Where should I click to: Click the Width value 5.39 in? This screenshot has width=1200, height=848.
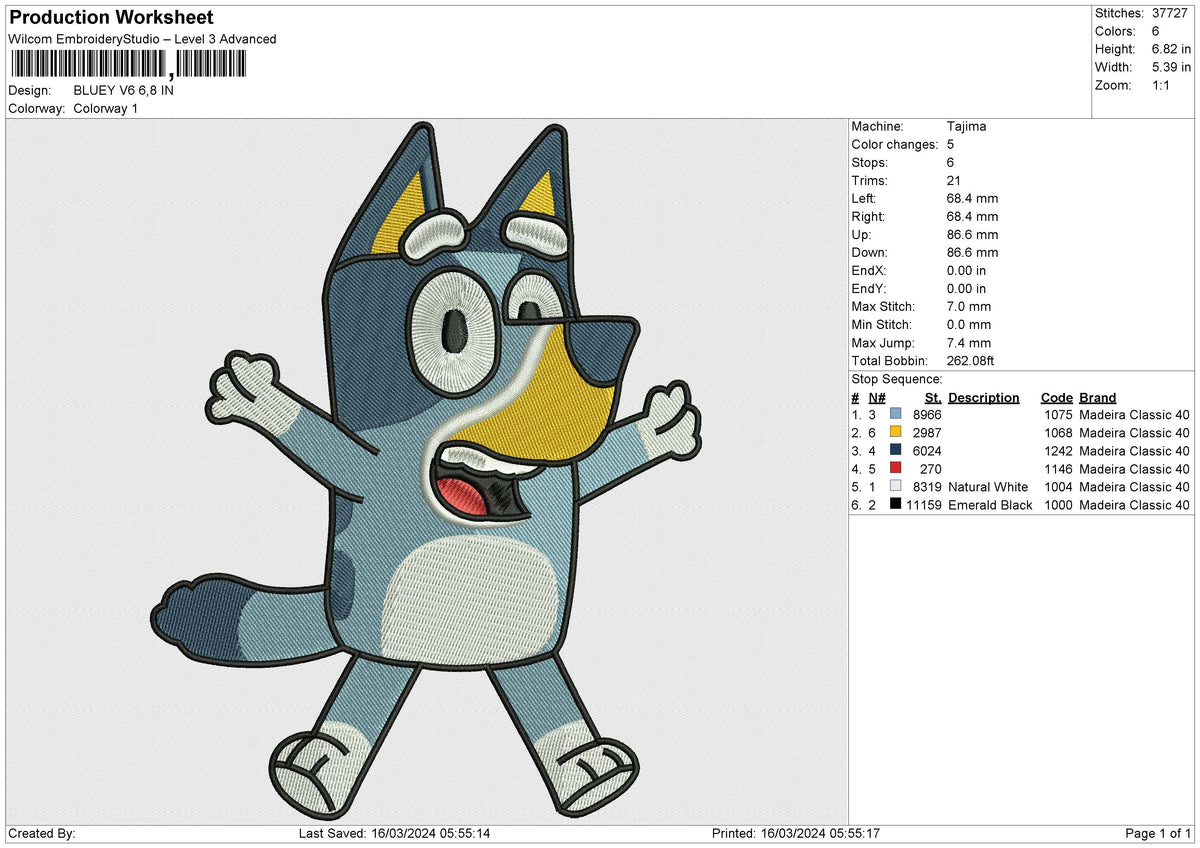pyautogui.click(x=1172, y=67)
